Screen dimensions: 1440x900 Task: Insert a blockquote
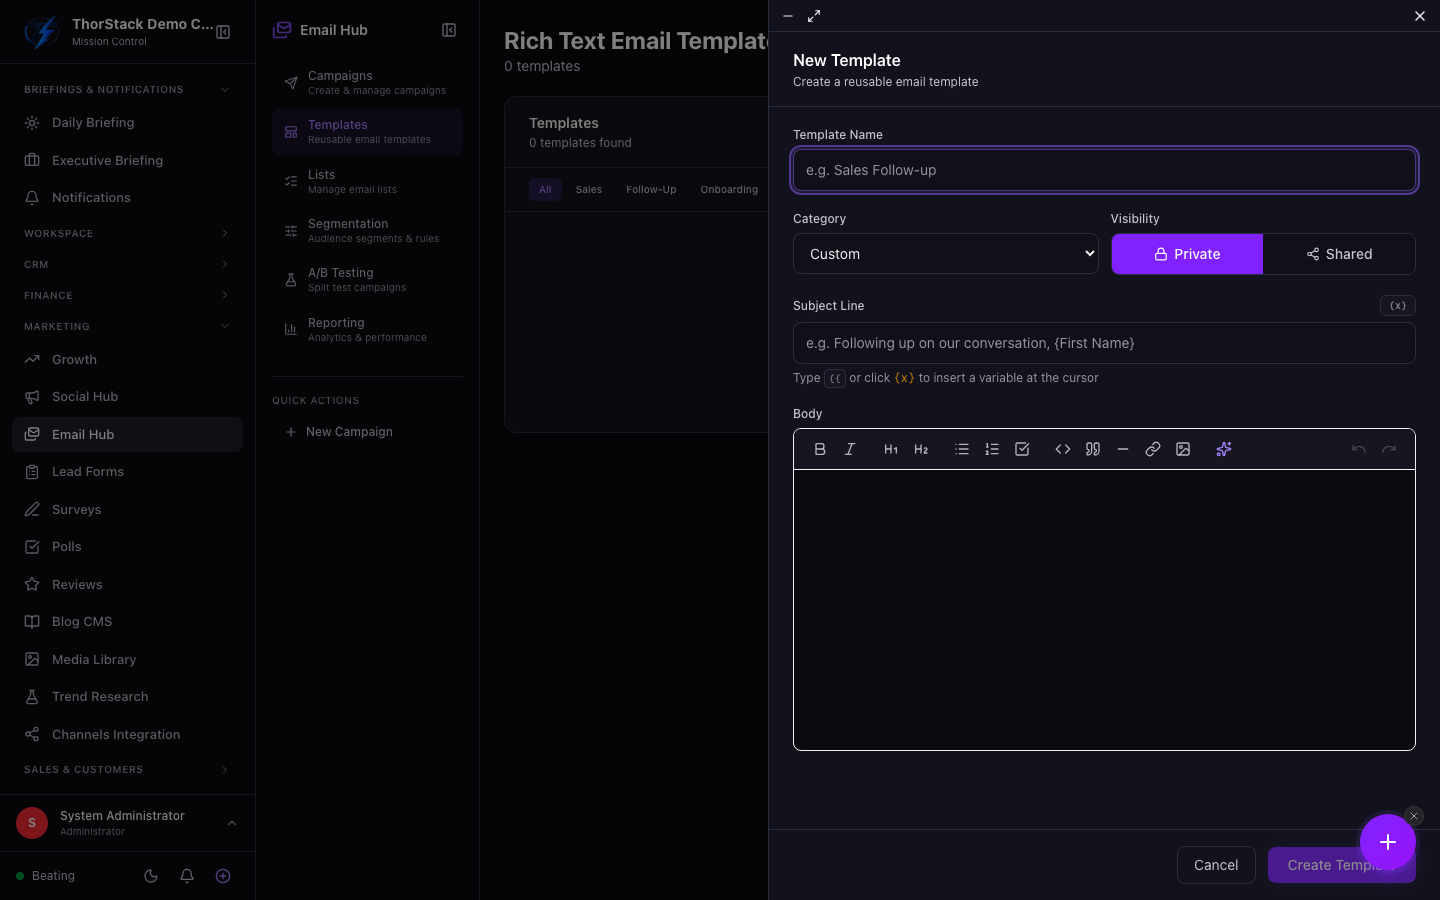tap(1093, 449)
